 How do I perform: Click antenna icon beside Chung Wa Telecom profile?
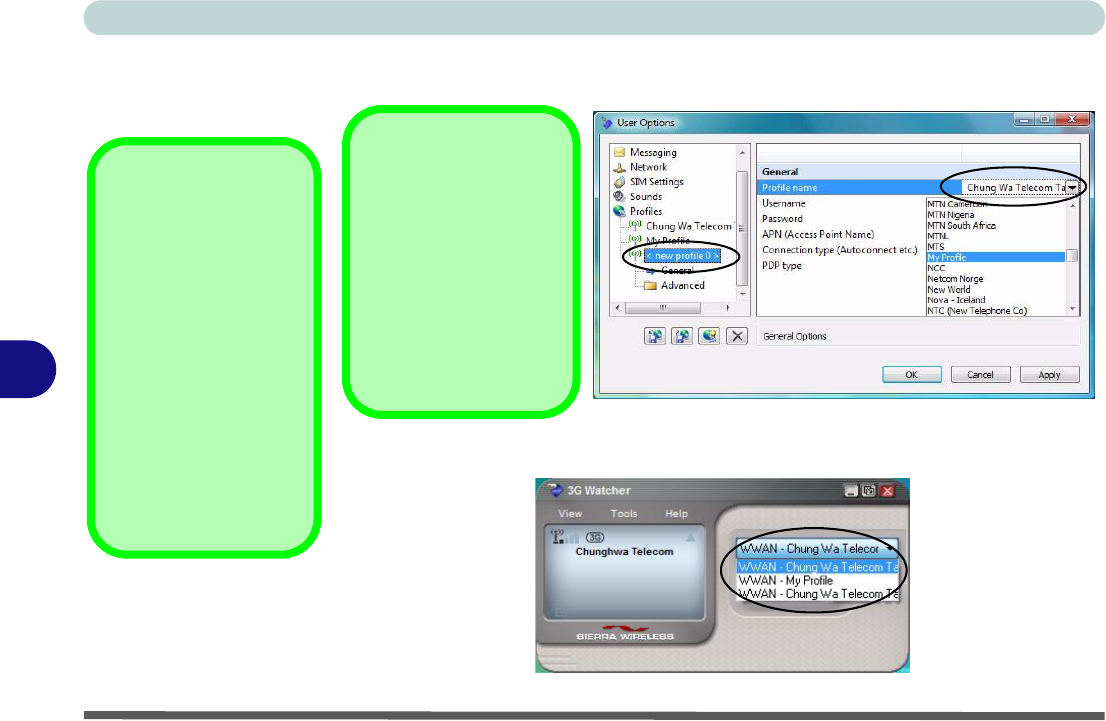coord(635,226)
